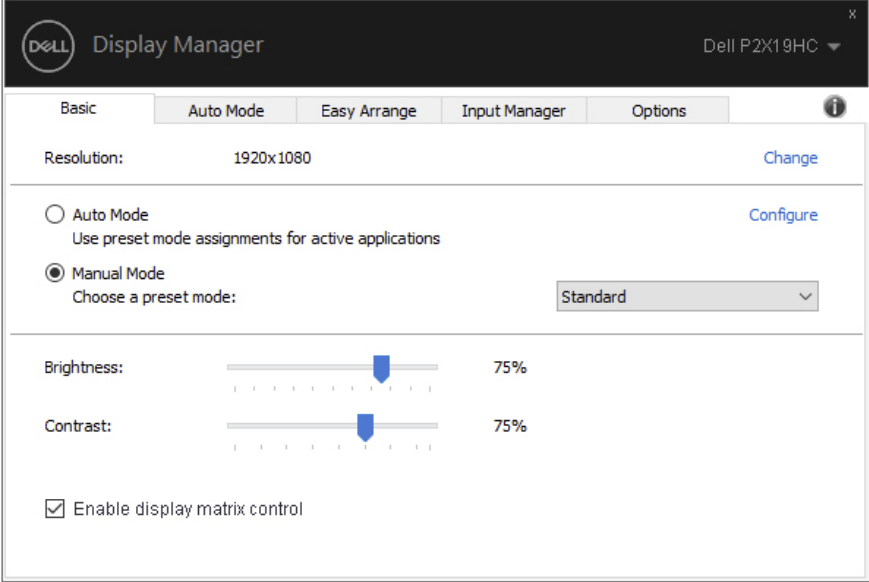Click the 'Contrast:' label
The width and height of the screenshot is (869, 582).
78,426
